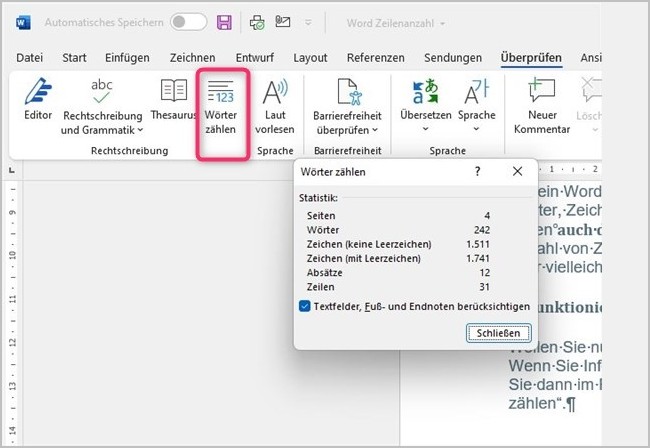
Task: Close the Wörter zählen dialog with X
Action: pyautogui.click(x=517, y=172)
